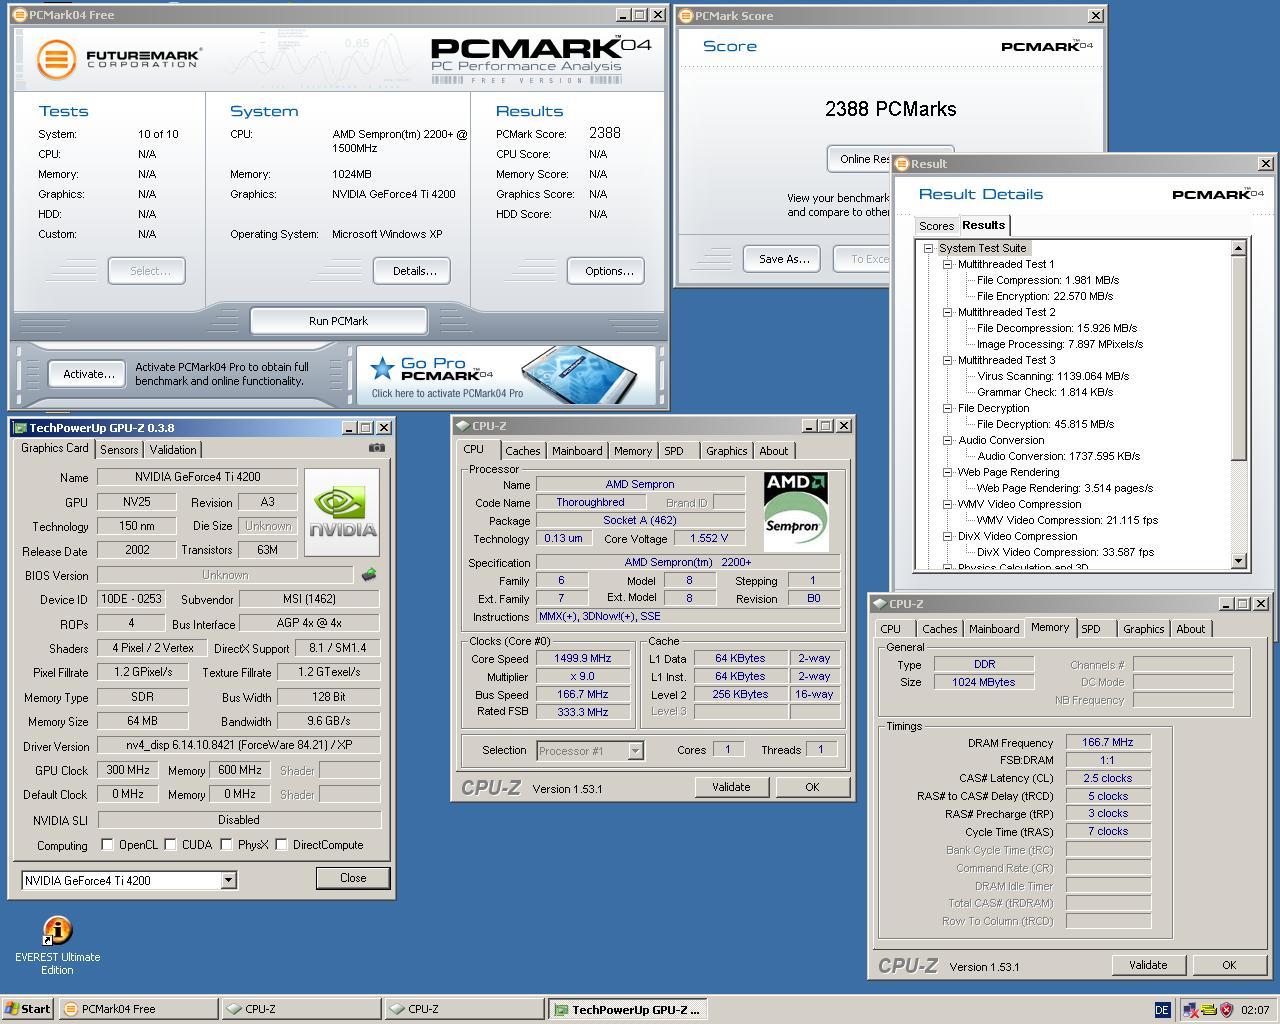Screen dimensions: 1280x1024
Task: Click the PCMark04 Free title bar icon
Action: (20, 15)
